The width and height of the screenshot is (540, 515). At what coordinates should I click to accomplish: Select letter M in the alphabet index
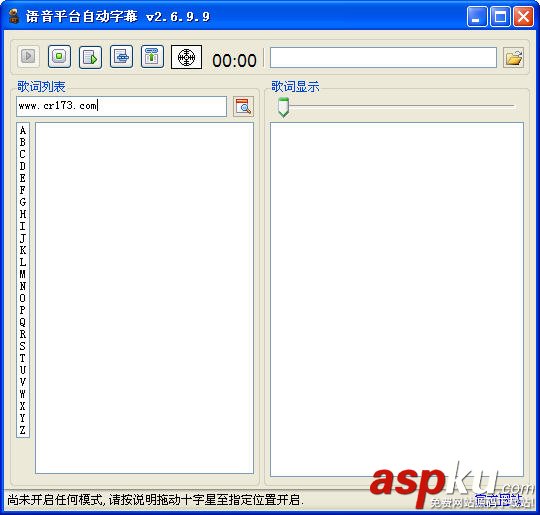coord(23,274)
